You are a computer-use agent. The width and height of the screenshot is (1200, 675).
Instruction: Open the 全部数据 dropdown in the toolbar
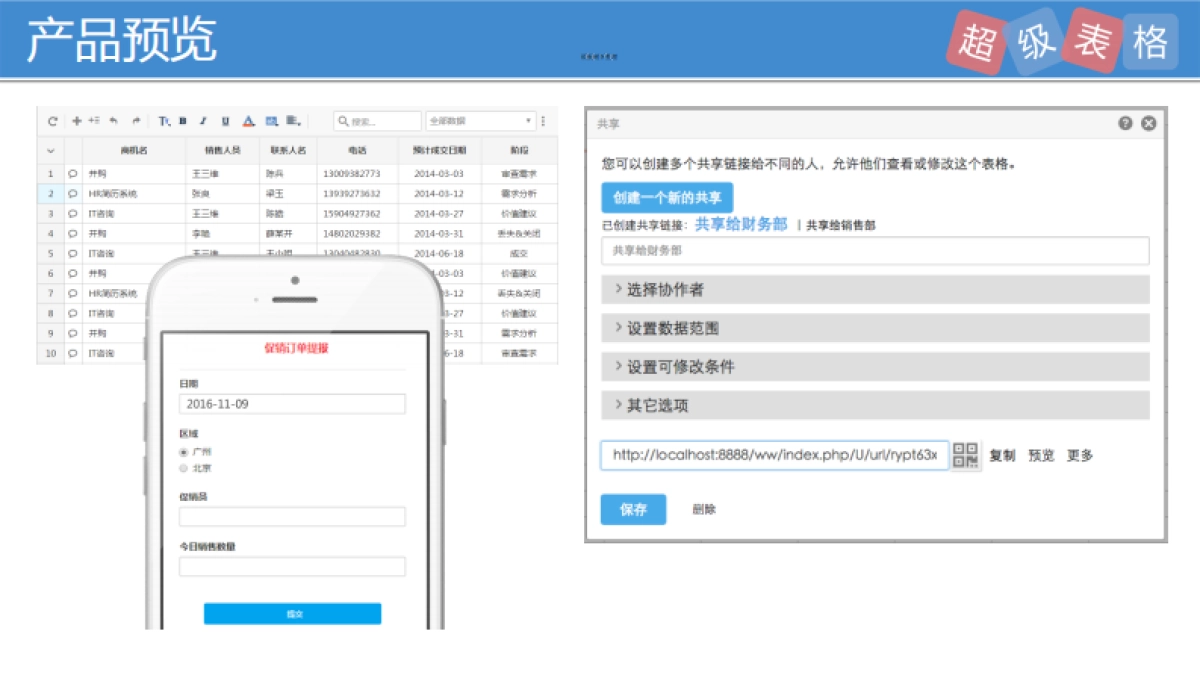click(480, 119)
